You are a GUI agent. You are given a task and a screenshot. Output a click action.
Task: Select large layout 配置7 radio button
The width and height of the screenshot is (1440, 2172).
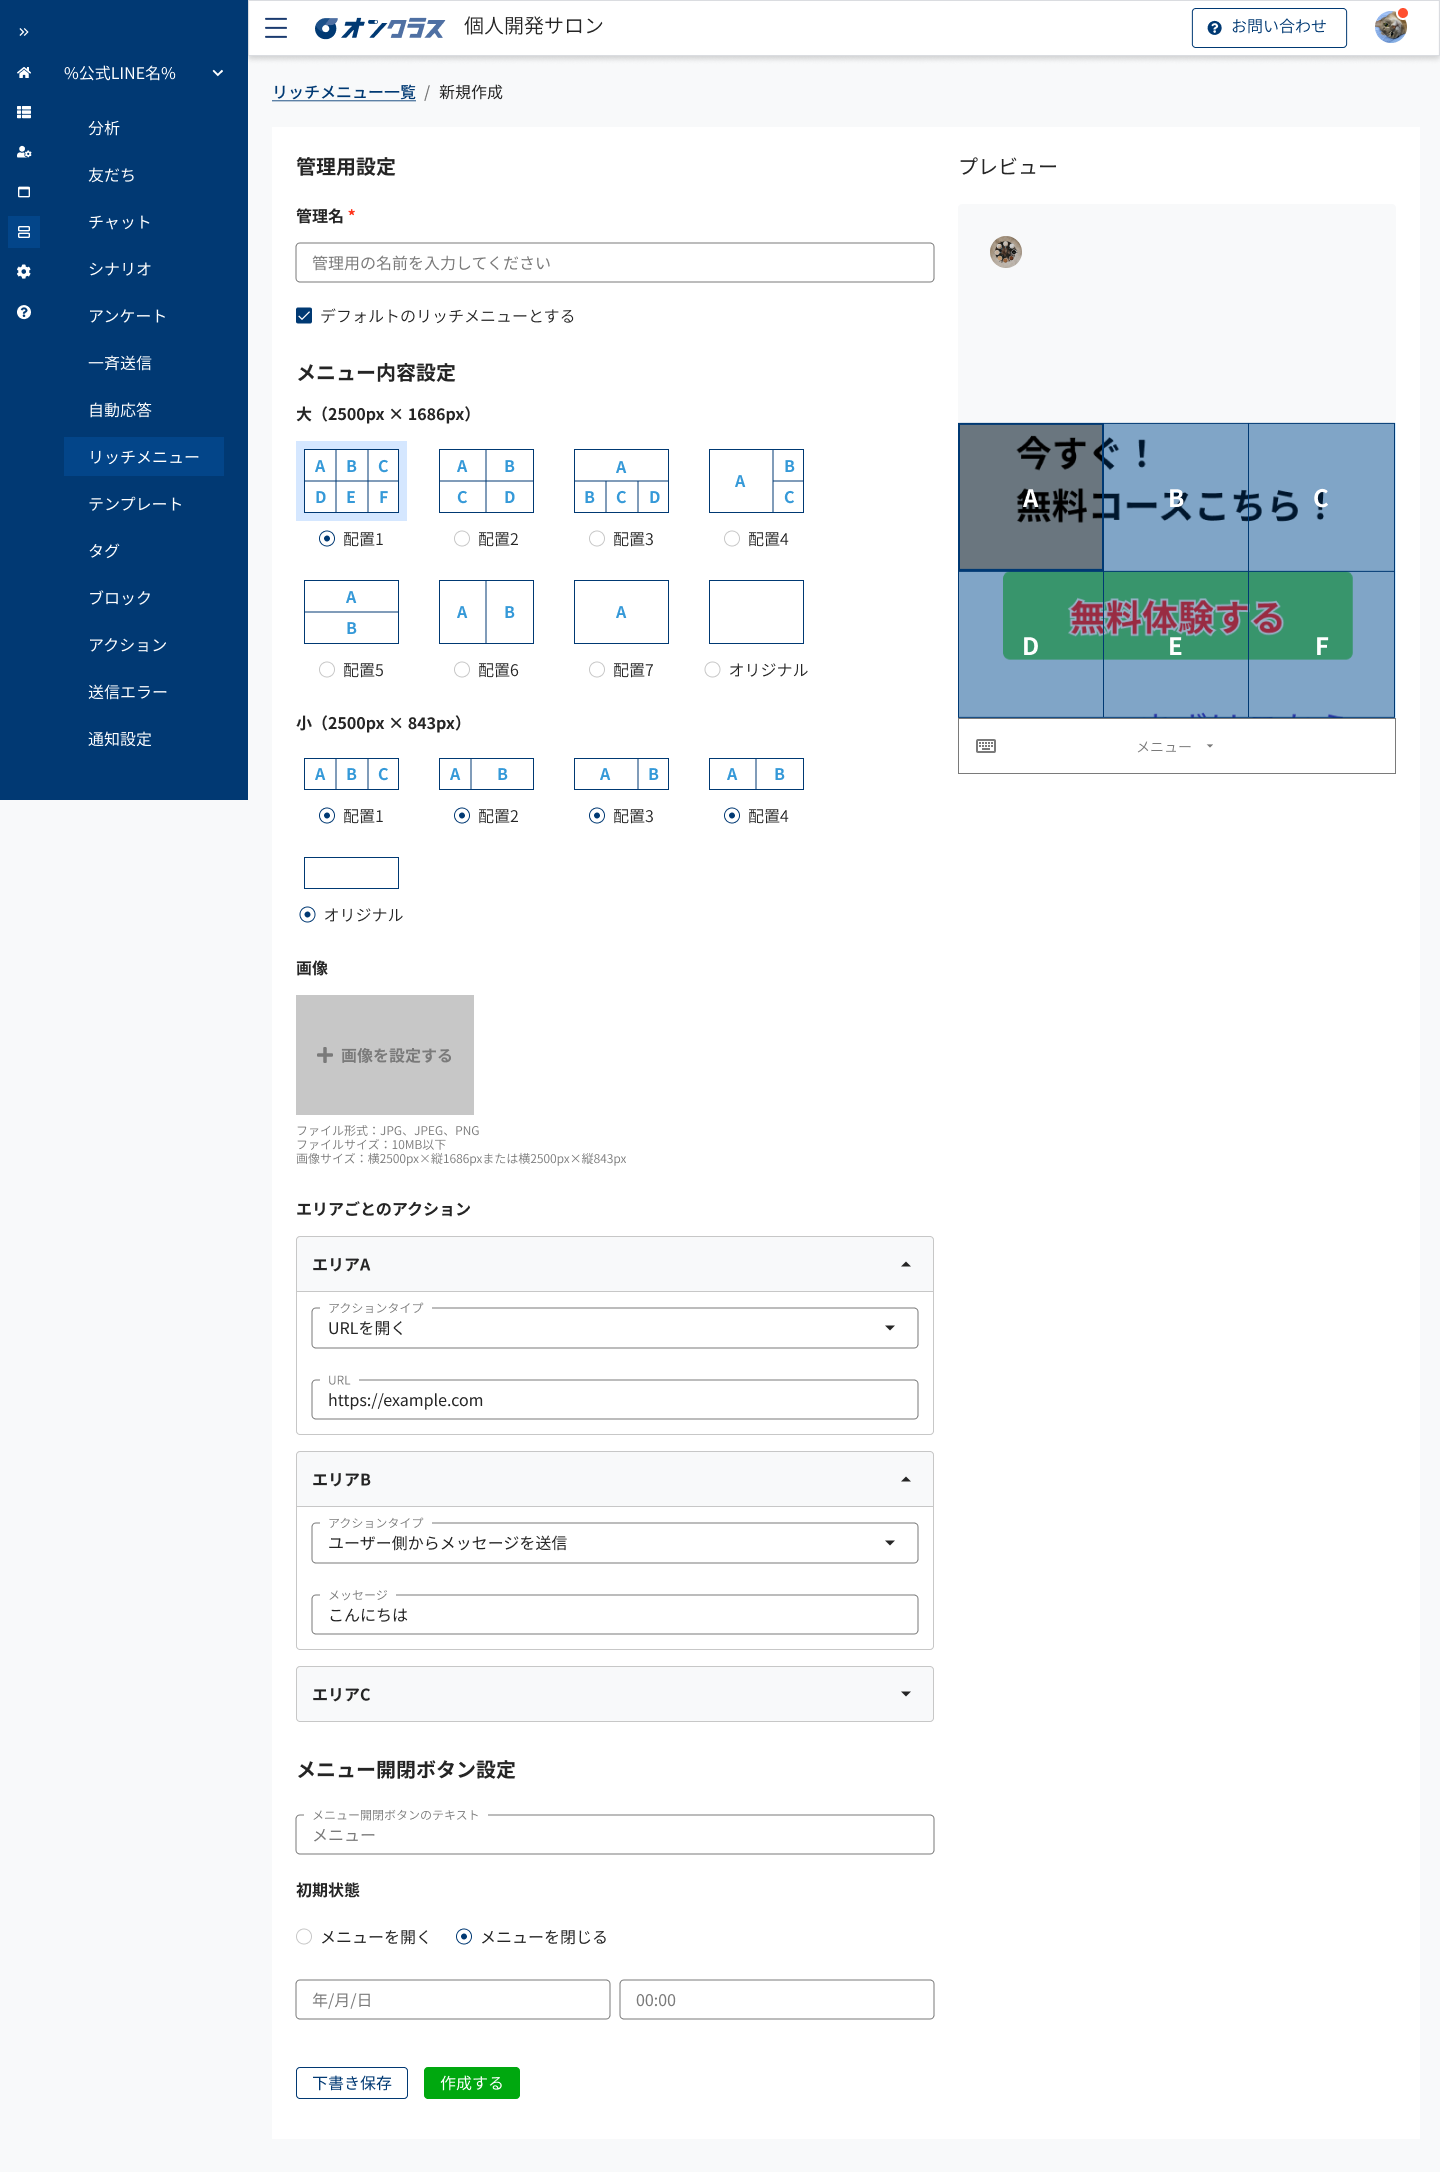tap(597, 670)
